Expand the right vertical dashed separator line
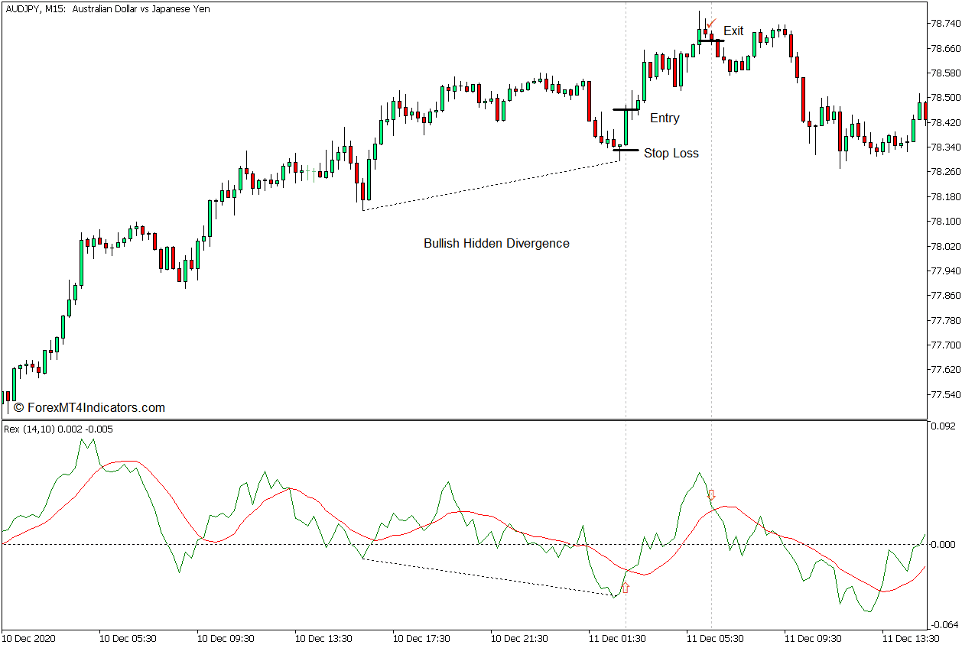This screenshot has height=650, width=977. click(710, 300)
